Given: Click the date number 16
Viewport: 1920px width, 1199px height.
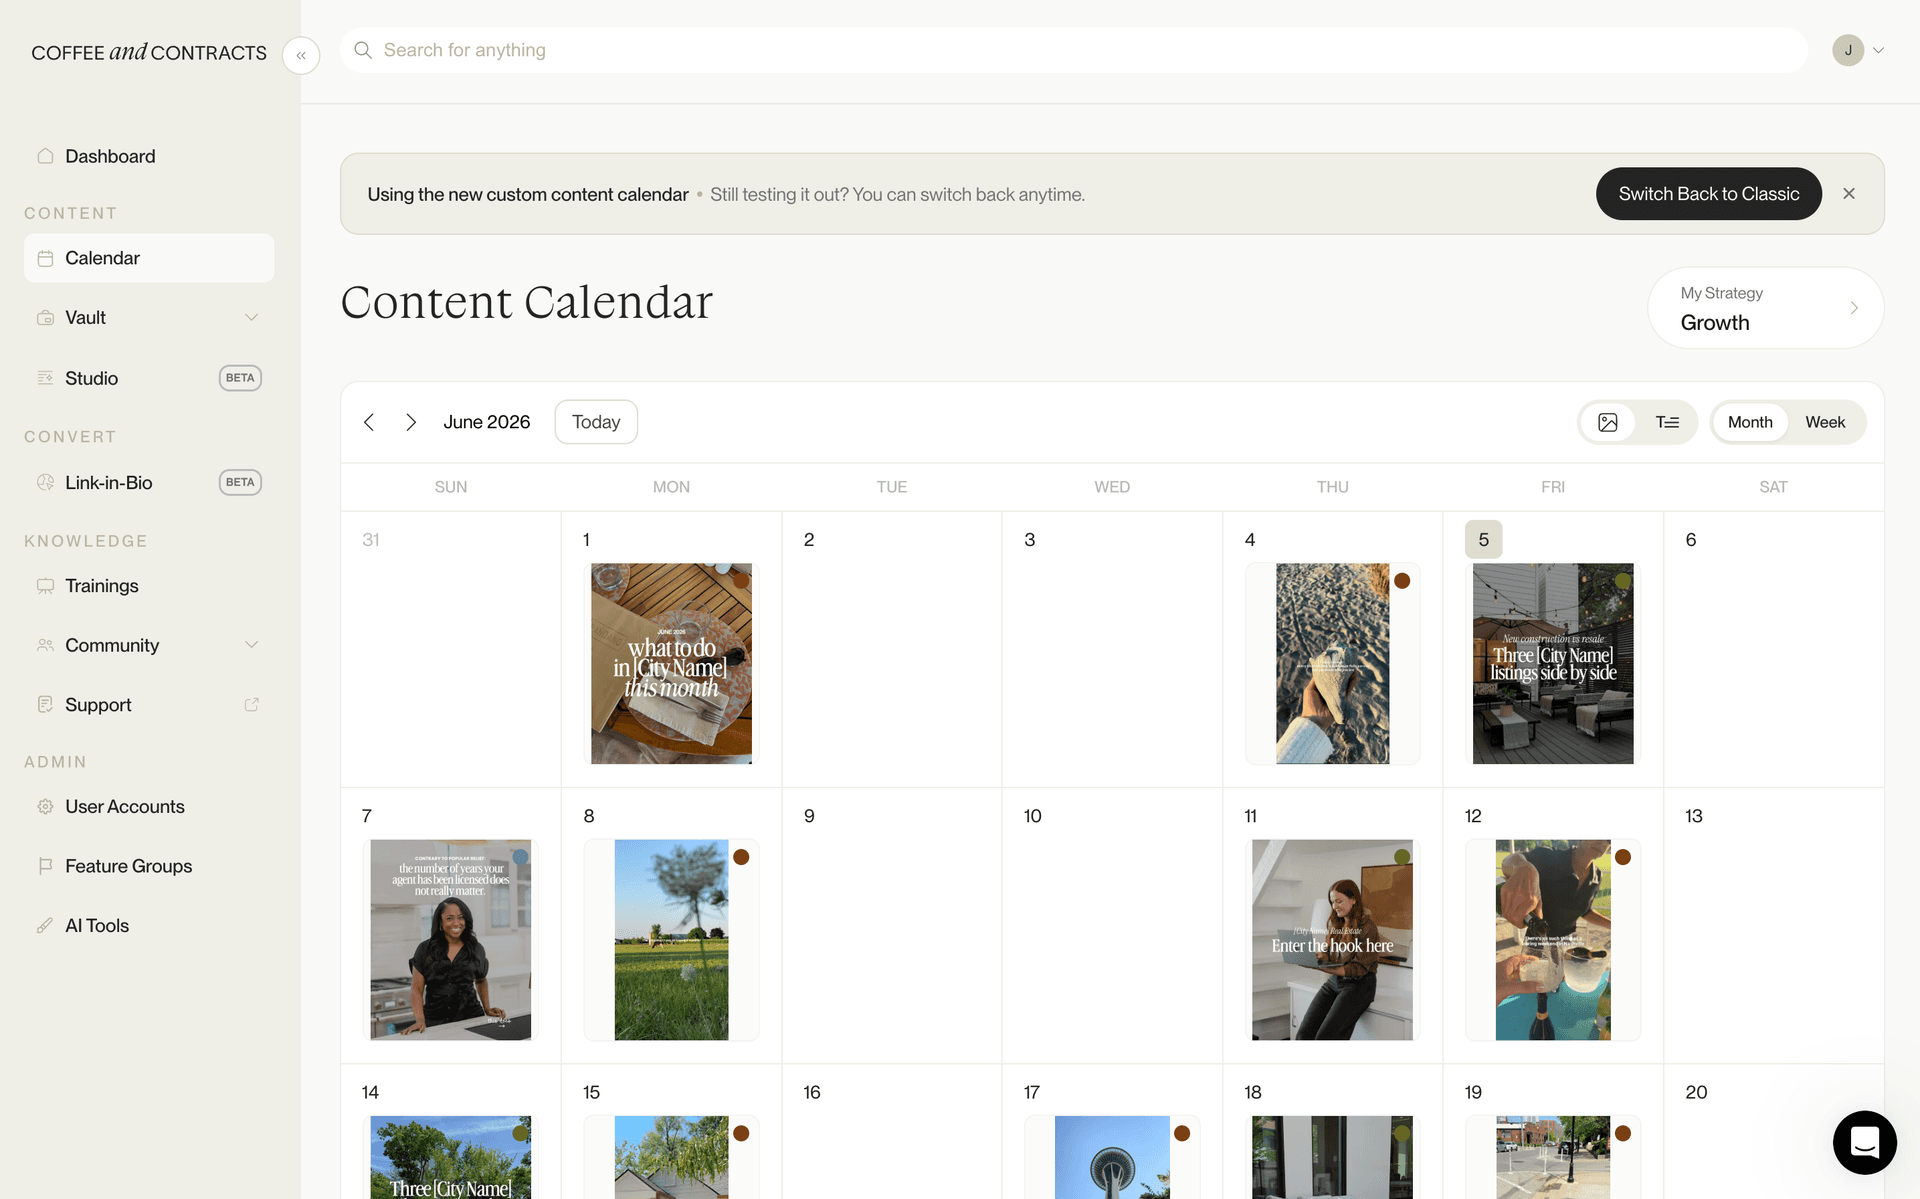Looking at the screenshot, I should click(x=812, y=1093).
